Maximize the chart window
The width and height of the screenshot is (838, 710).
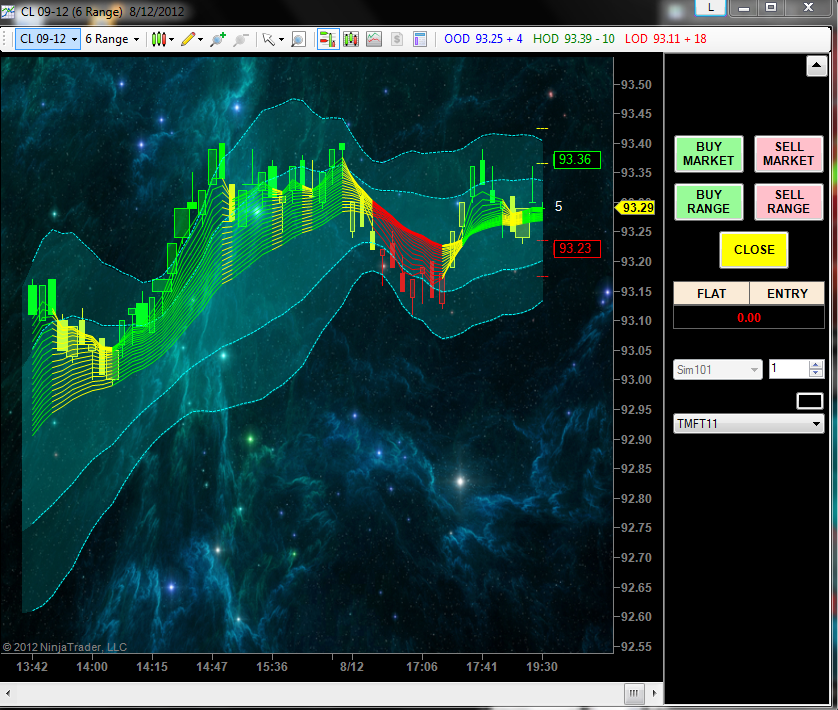pos(771,7)
